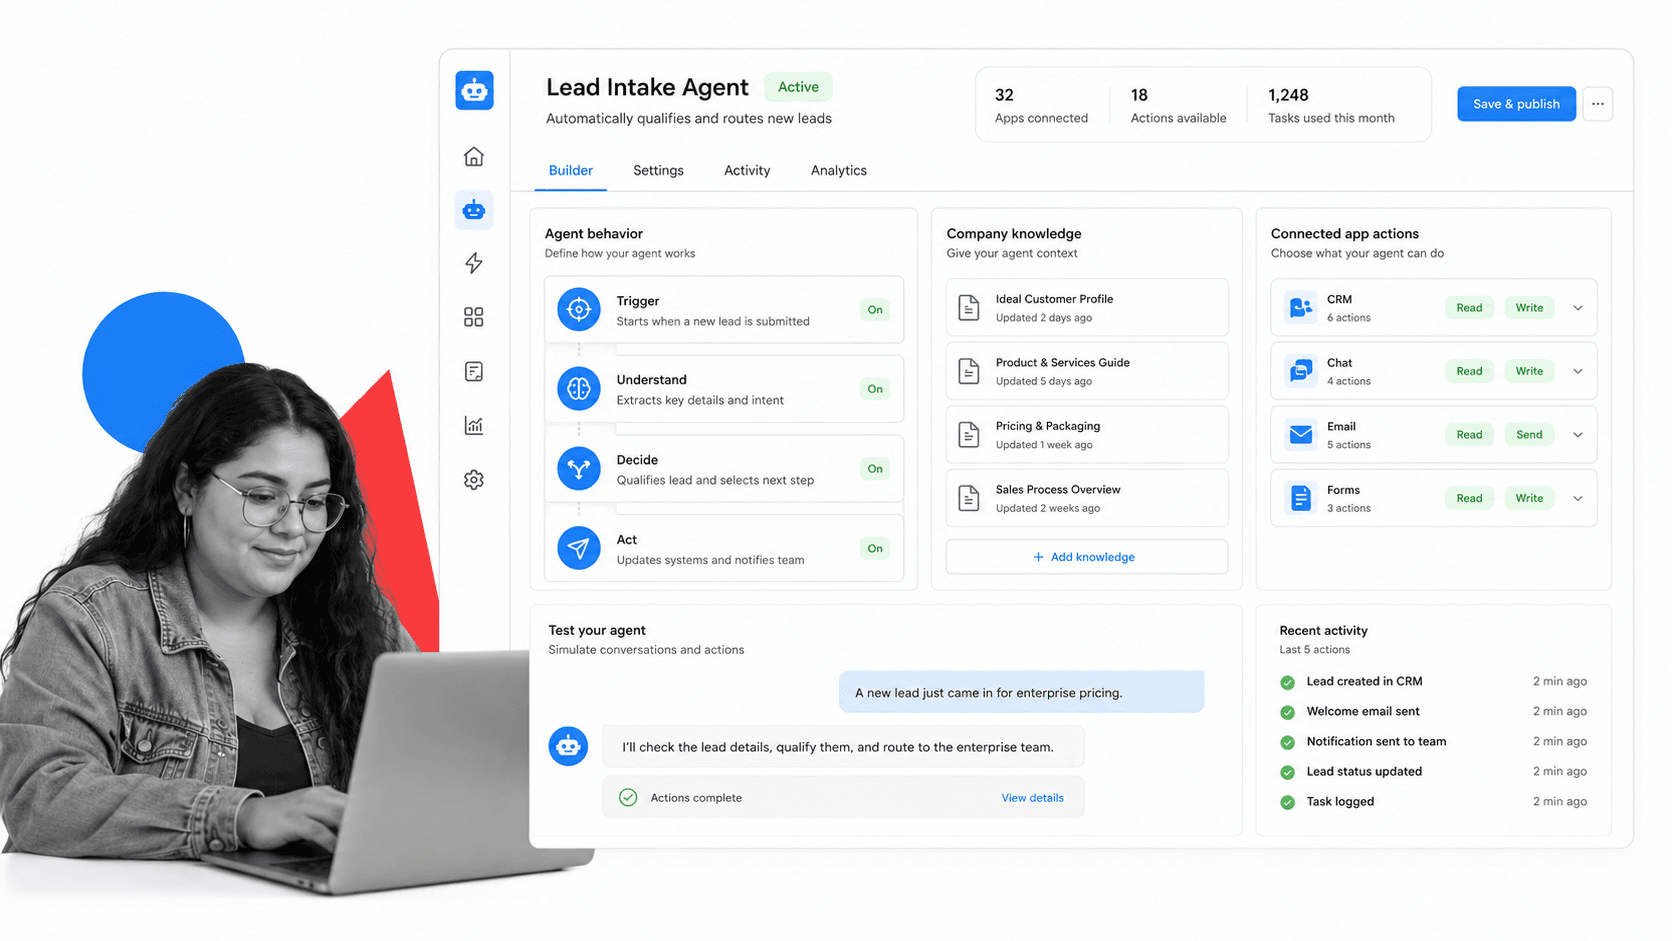The image size is (1672, 941).
Task: Open the bar chart analytics sidebar icon
Action: (474, 425)
